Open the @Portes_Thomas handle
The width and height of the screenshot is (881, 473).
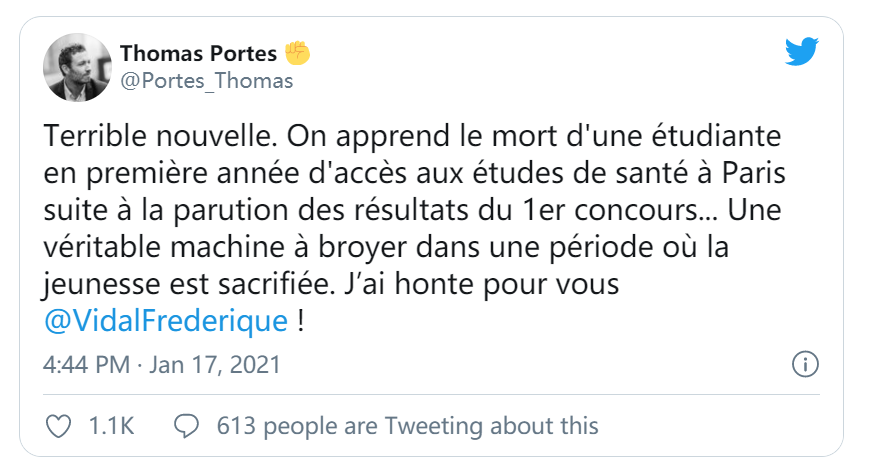207,82
